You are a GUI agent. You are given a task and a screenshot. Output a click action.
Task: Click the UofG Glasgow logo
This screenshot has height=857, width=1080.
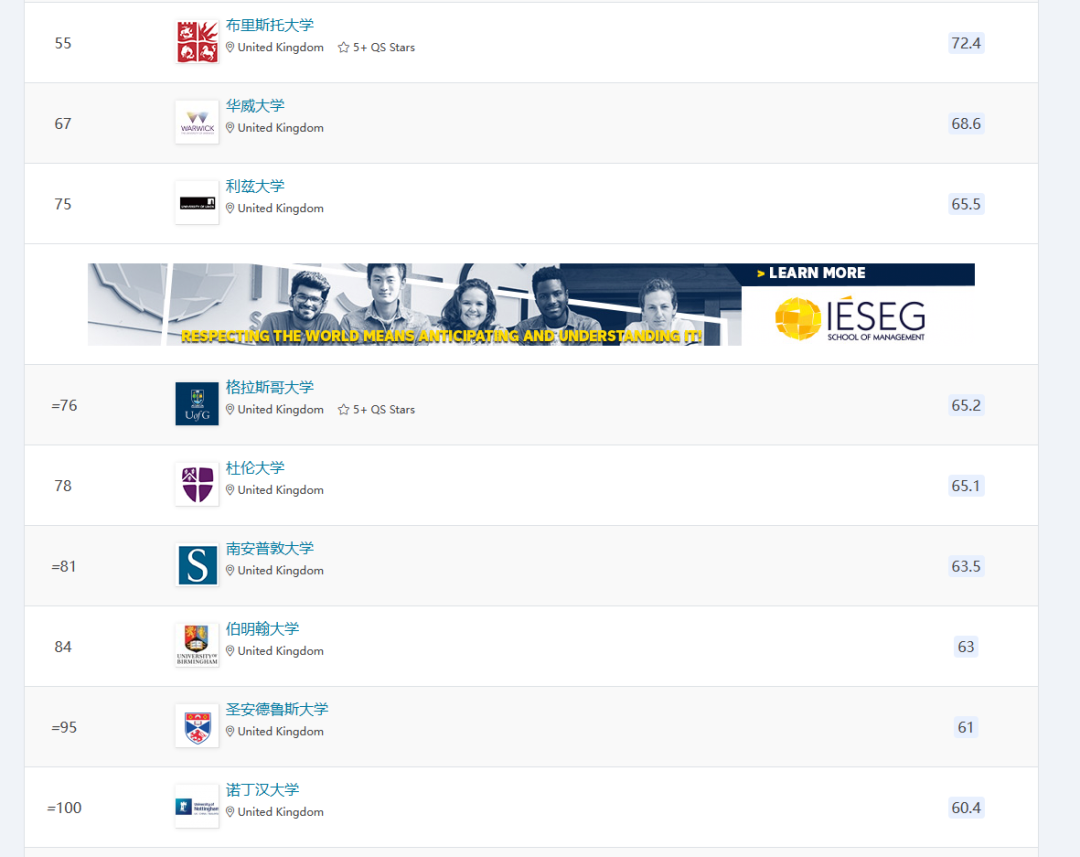197,404
